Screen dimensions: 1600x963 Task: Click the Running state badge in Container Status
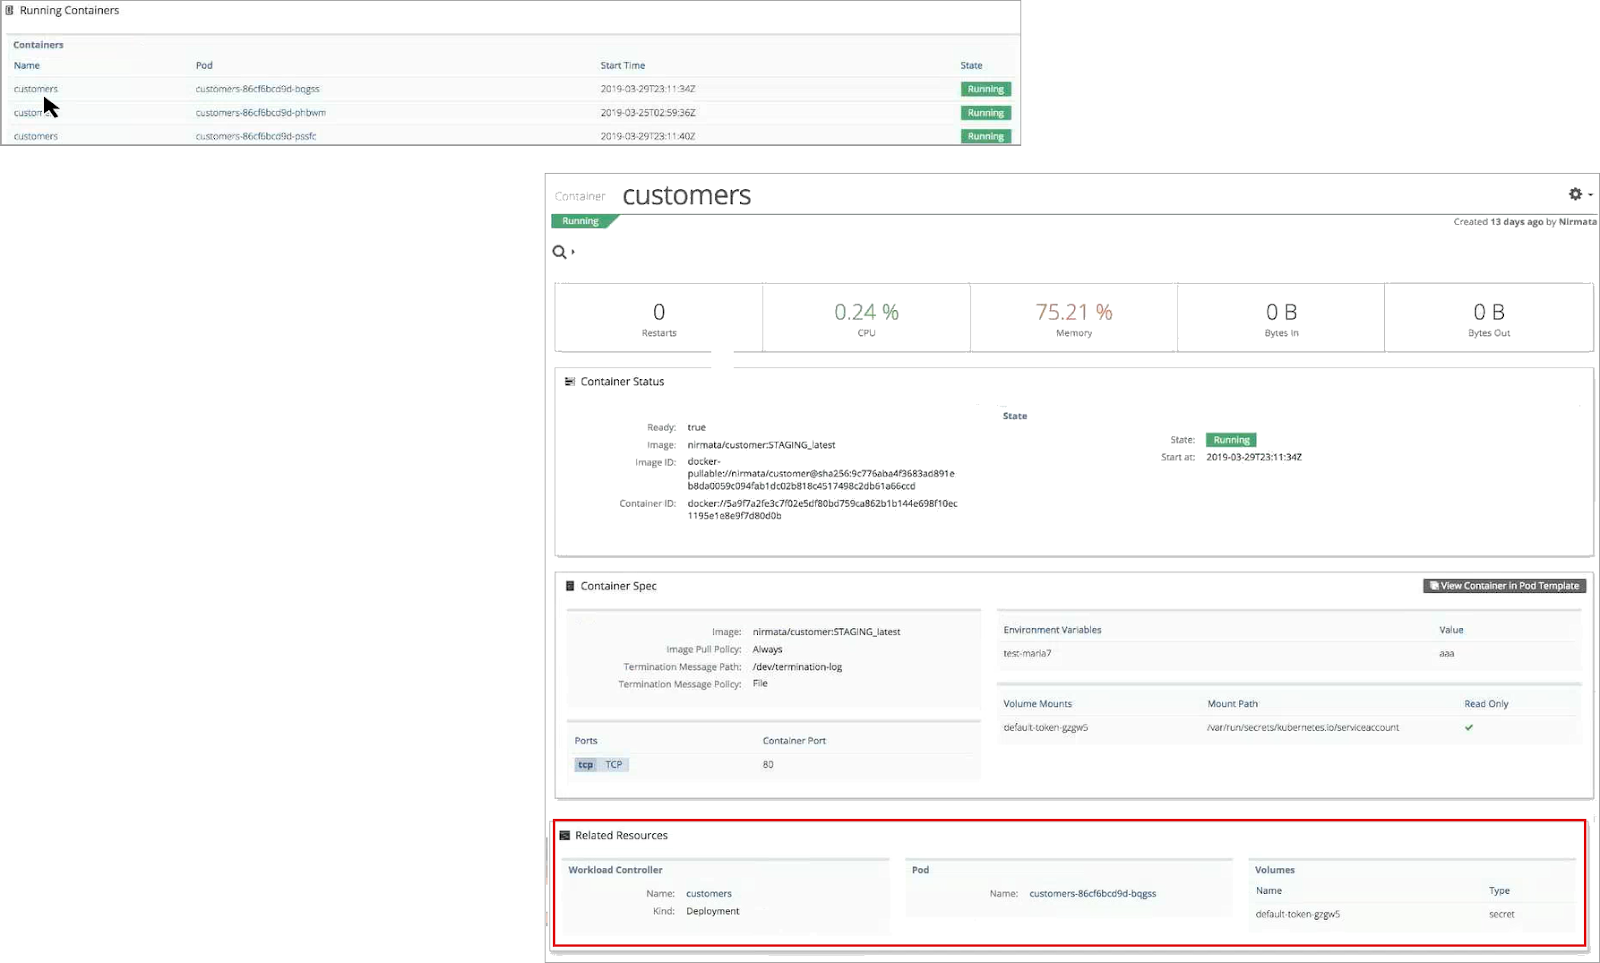pos(1232,440)
